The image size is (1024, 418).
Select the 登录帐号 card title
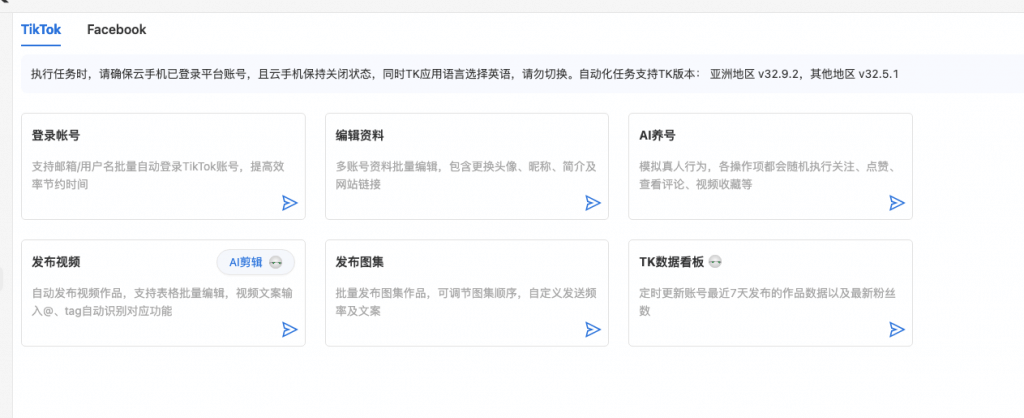tap(56, 135)
